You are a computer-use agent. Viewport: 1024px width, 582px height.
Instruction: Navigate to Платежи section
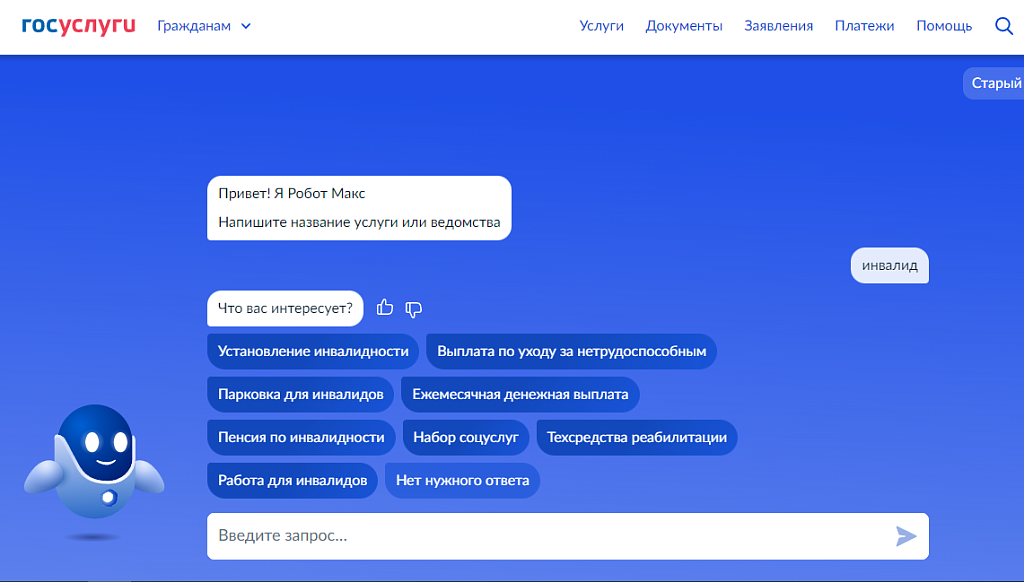pos(864,26)
